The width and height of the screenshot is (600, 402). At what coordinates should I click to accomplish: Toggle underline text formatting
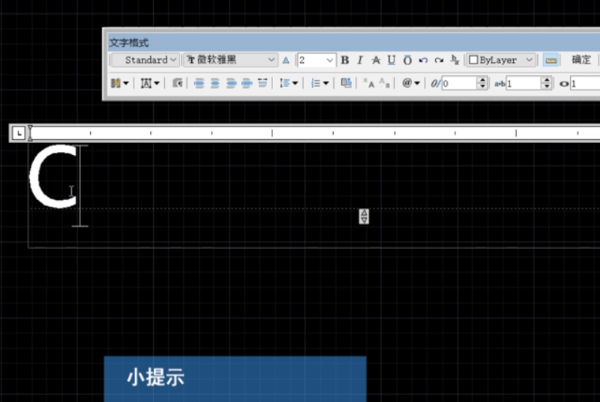pos(391,60)
